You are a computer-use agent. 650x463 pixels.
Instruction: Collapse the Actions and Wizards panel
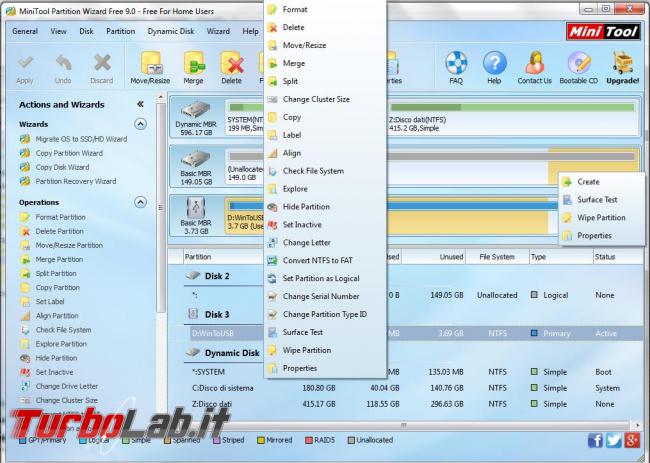tap(140, 104)
